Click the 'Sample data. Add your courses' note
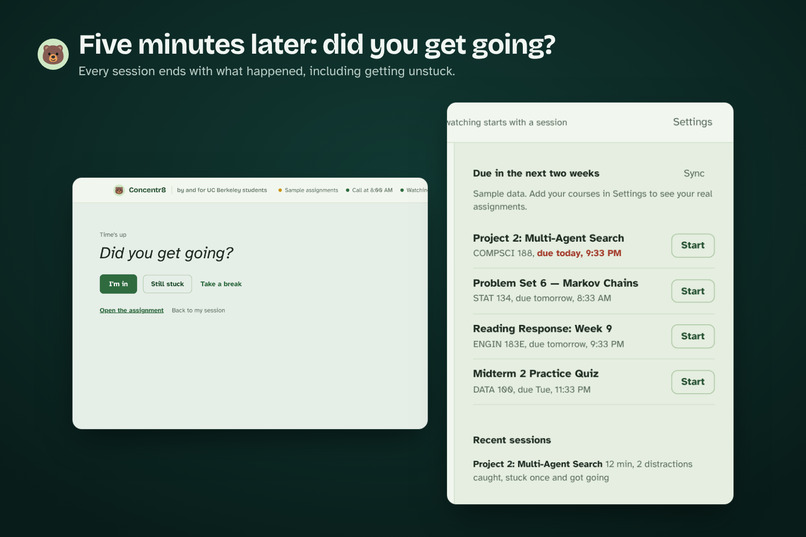Viewport: 806px width, 537px height. point(593,200)
